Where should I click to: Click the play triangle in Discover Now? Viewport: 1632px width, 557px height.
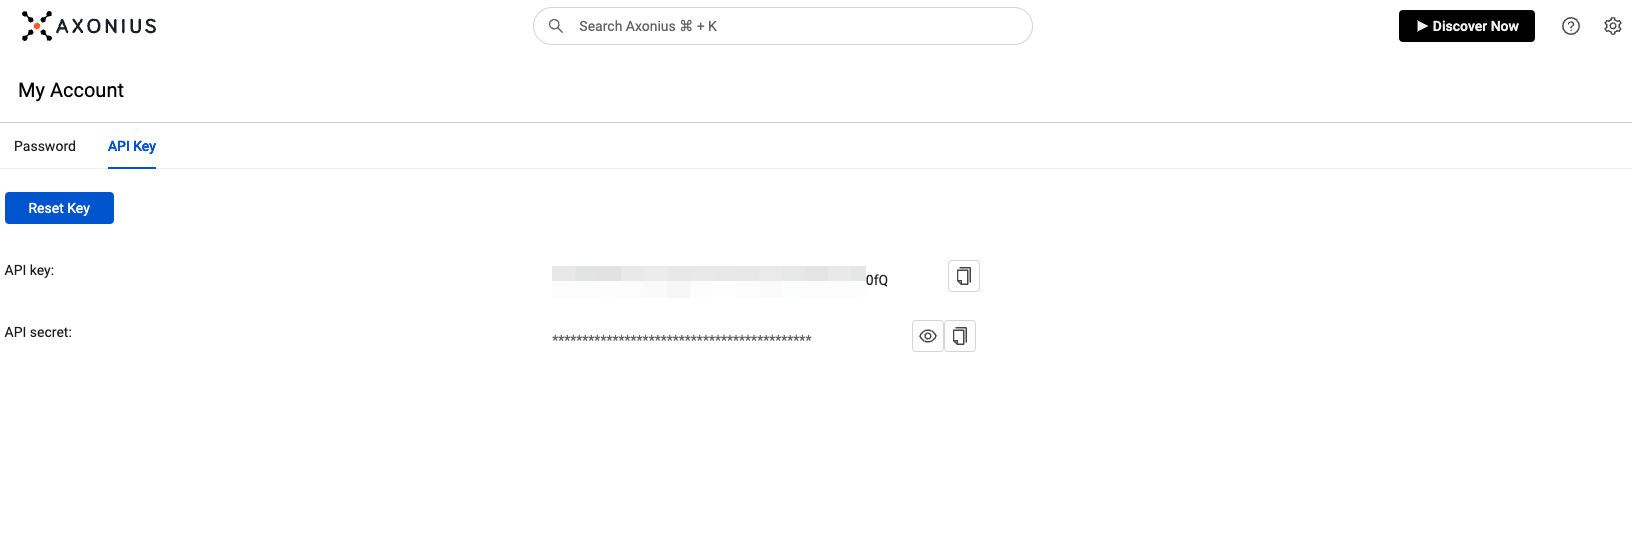coord(1422,26)
